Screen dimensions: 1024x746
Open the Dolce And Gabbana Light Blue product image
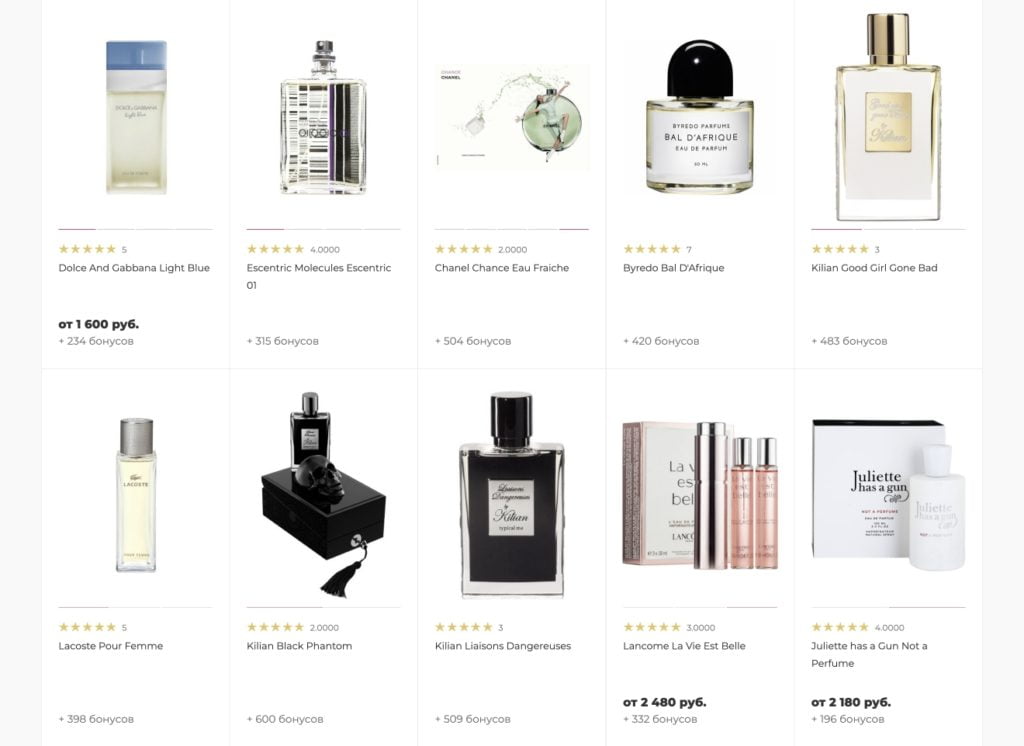(136, 118)
